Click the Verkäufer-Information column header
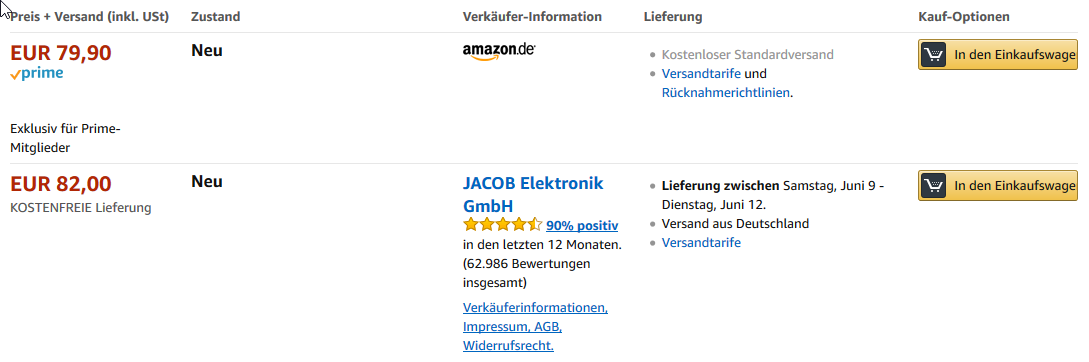Image resolution: width=1089 pixels, height=362 pixels. [532, 17]
